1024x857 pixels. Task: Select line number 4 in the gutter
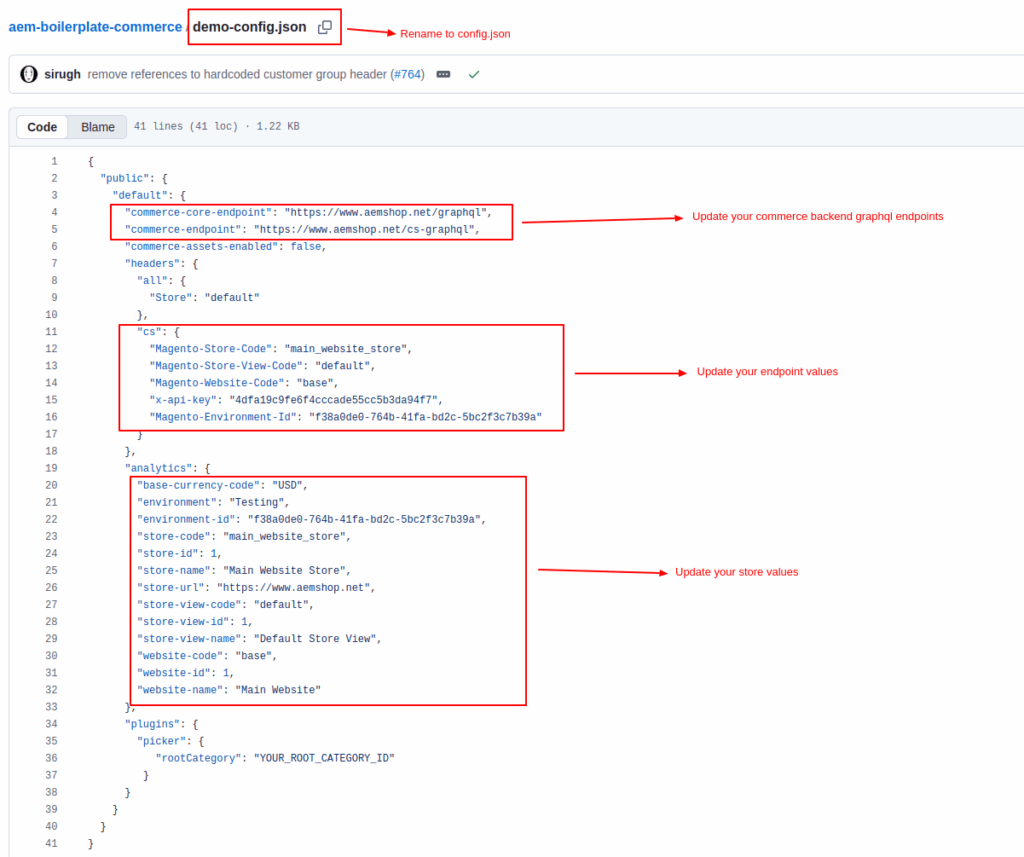coord(53,212)
